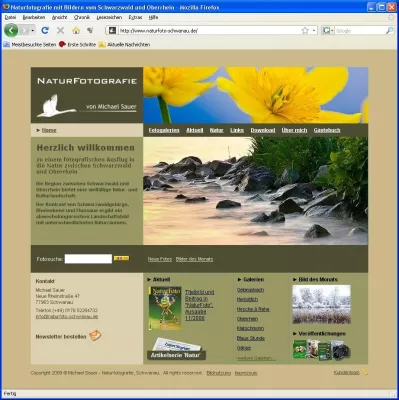The width and height of the screenshot is (399, 400).
Task: Open the address bar history dropdown
Action: pyautogui.click(x=314, y=31)
